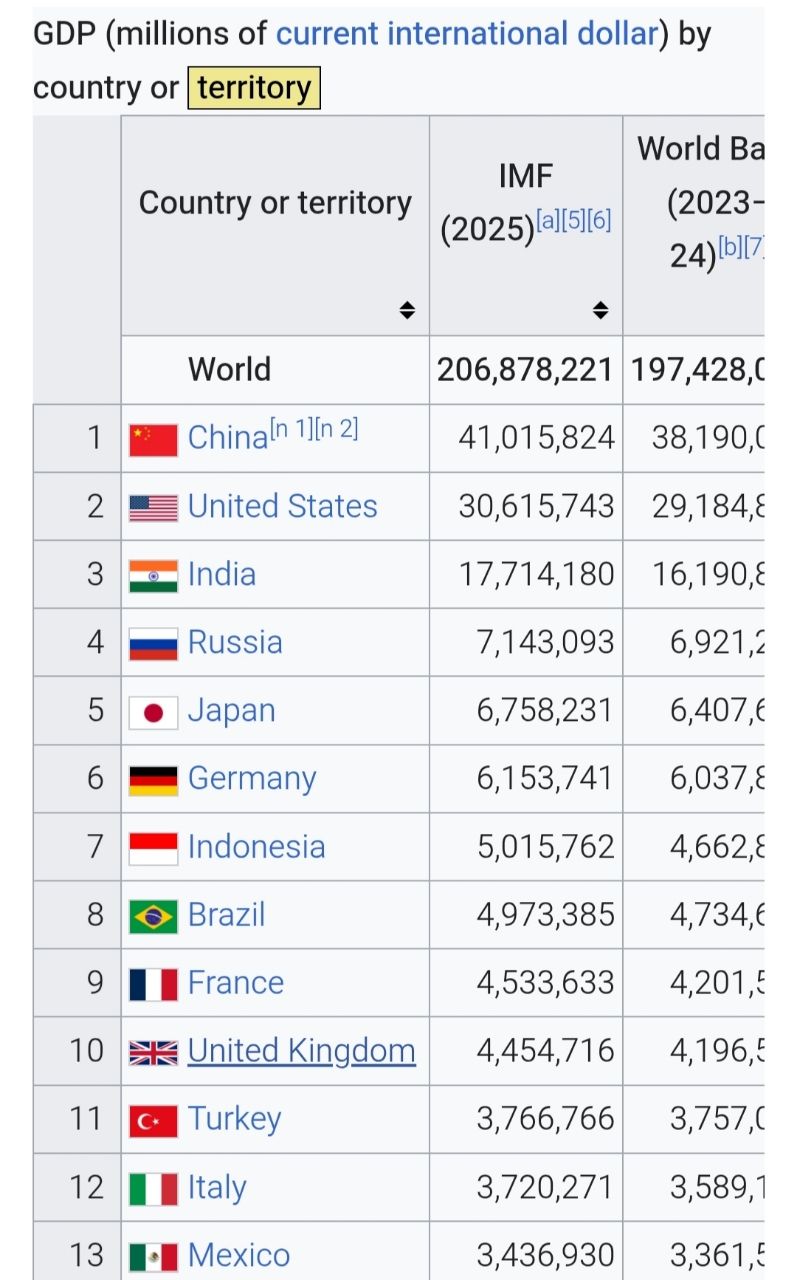
Task: Click the United States flag icon
Action: pos(153,507)
